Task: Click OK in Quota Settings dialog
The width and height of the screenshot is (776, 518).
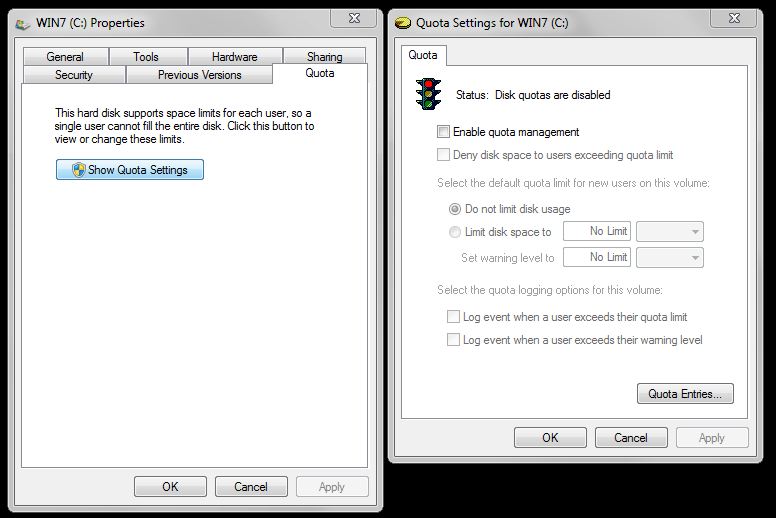Action: coord(550,438)
